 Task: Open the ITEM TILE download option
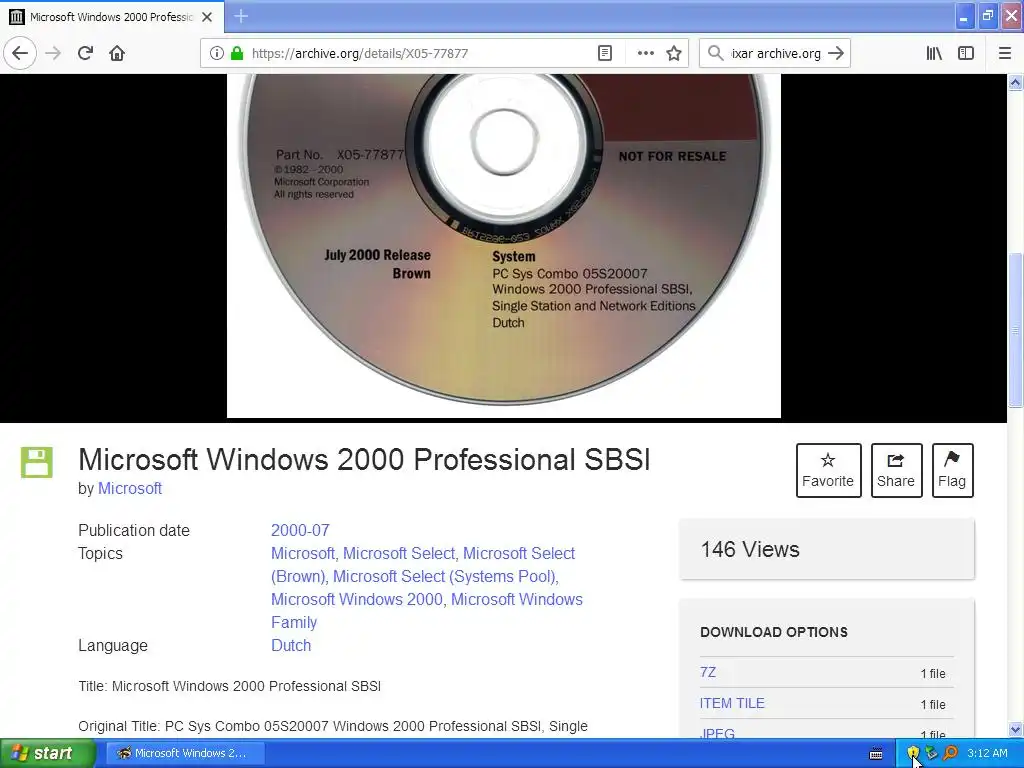[732, 703]
